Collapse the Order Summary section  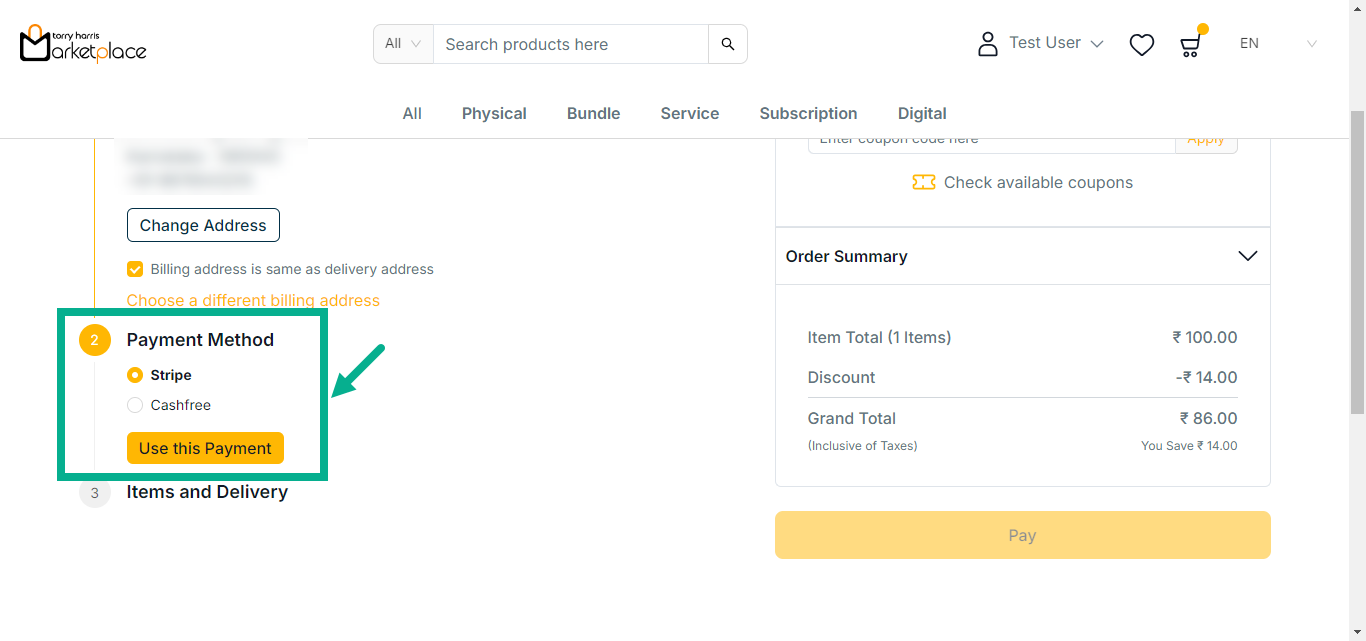[x=1247, y=256]
